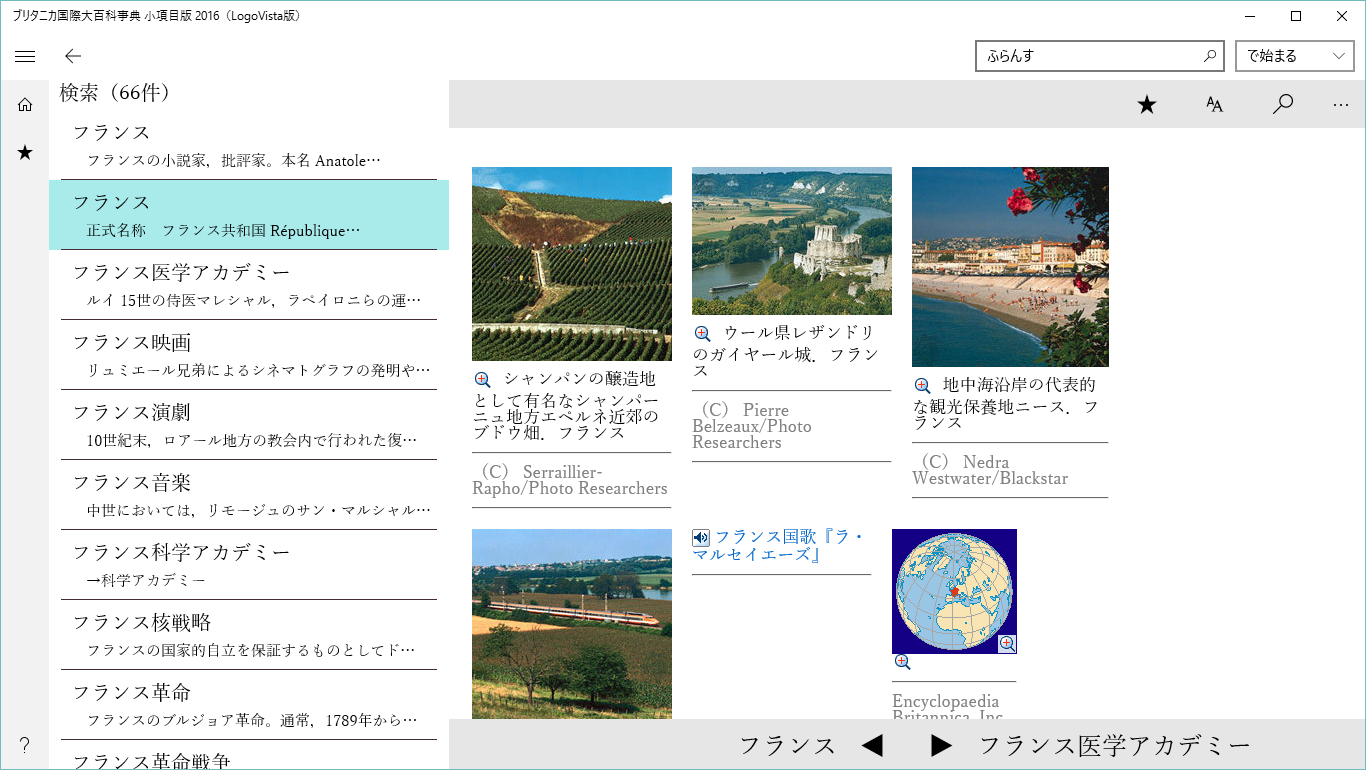Add article to favorites using toolbar star
Viewport: 1366px width, 770px height.
1147,104
